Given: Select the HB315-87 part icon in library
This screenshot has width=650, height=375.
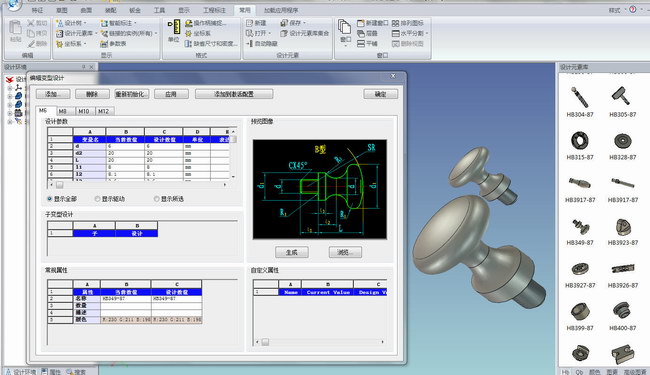Looking at the screenshot, I should 580,140.
